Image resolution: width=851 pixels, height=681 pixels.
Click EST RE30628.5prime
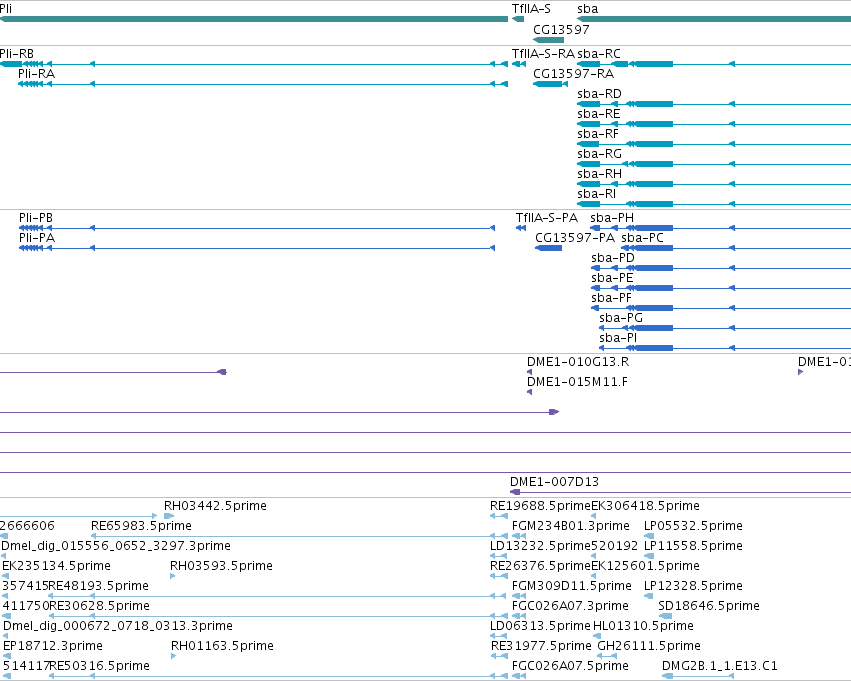(x=99, y=607)
